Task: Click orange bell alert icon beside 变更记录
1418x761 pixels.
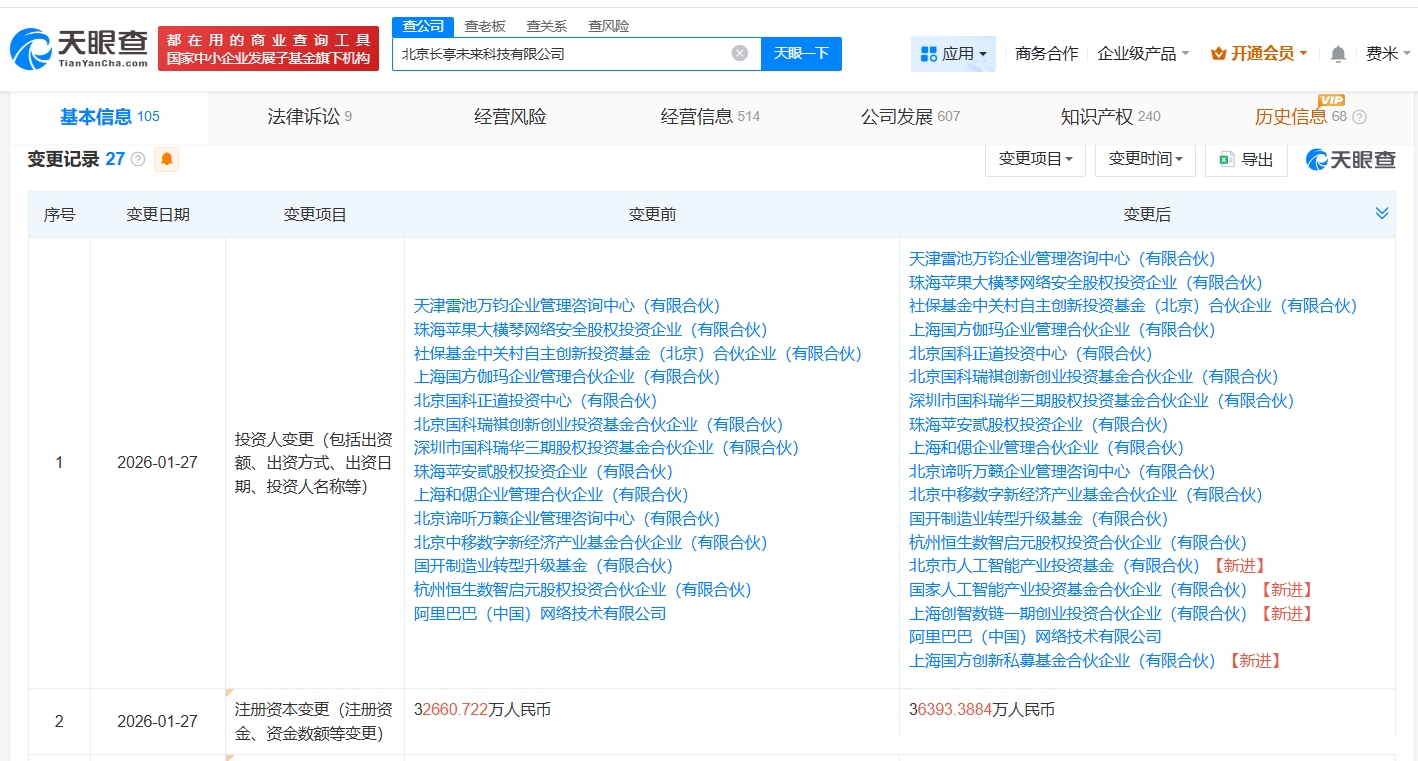Action: tap(166, 159)
